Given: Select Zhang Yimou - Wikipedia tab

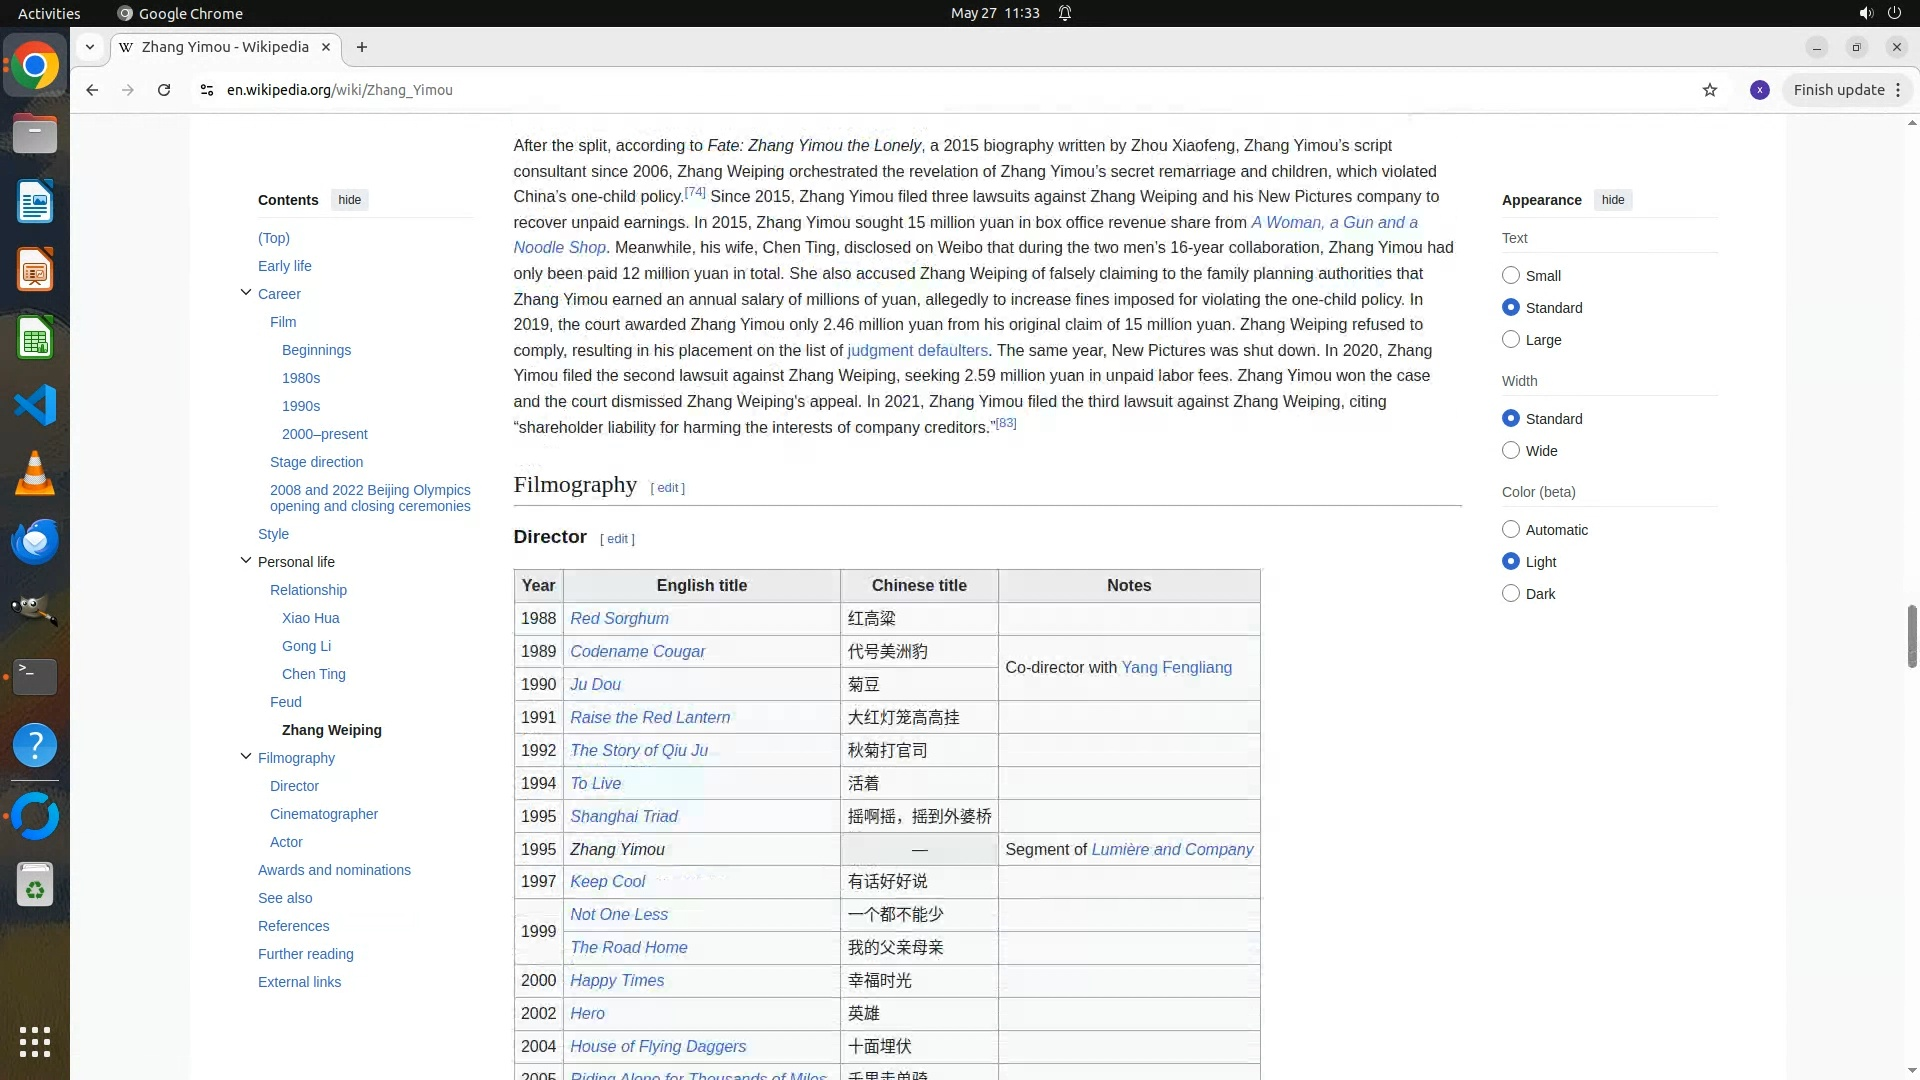Looking at the screenshot, I should [x=225, y=47].
